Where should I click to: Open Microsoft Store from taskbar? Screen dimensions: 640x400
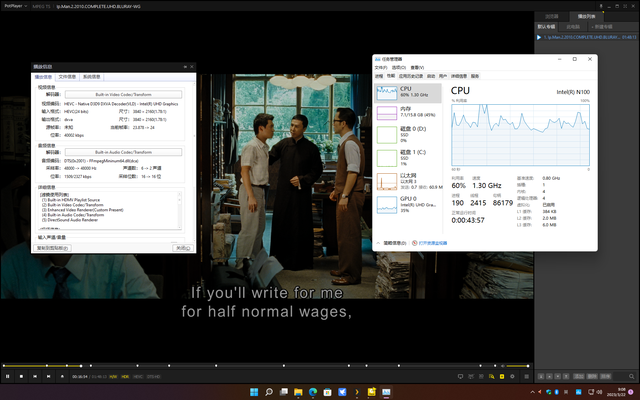327,392
